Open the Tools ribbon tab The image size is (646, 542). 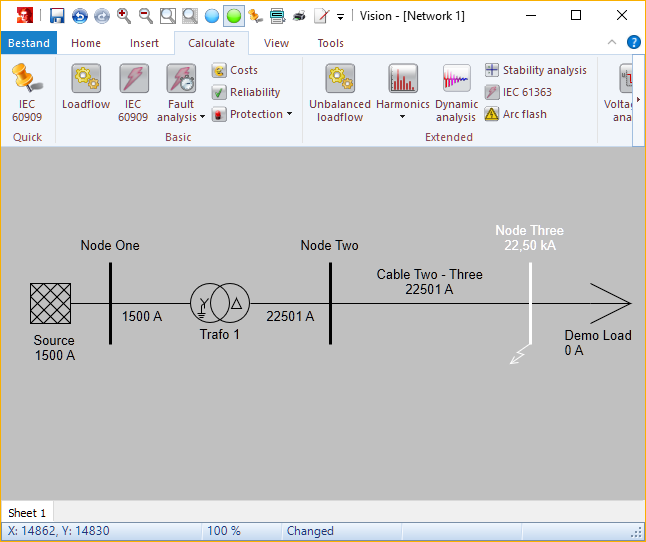click(330, 43)
